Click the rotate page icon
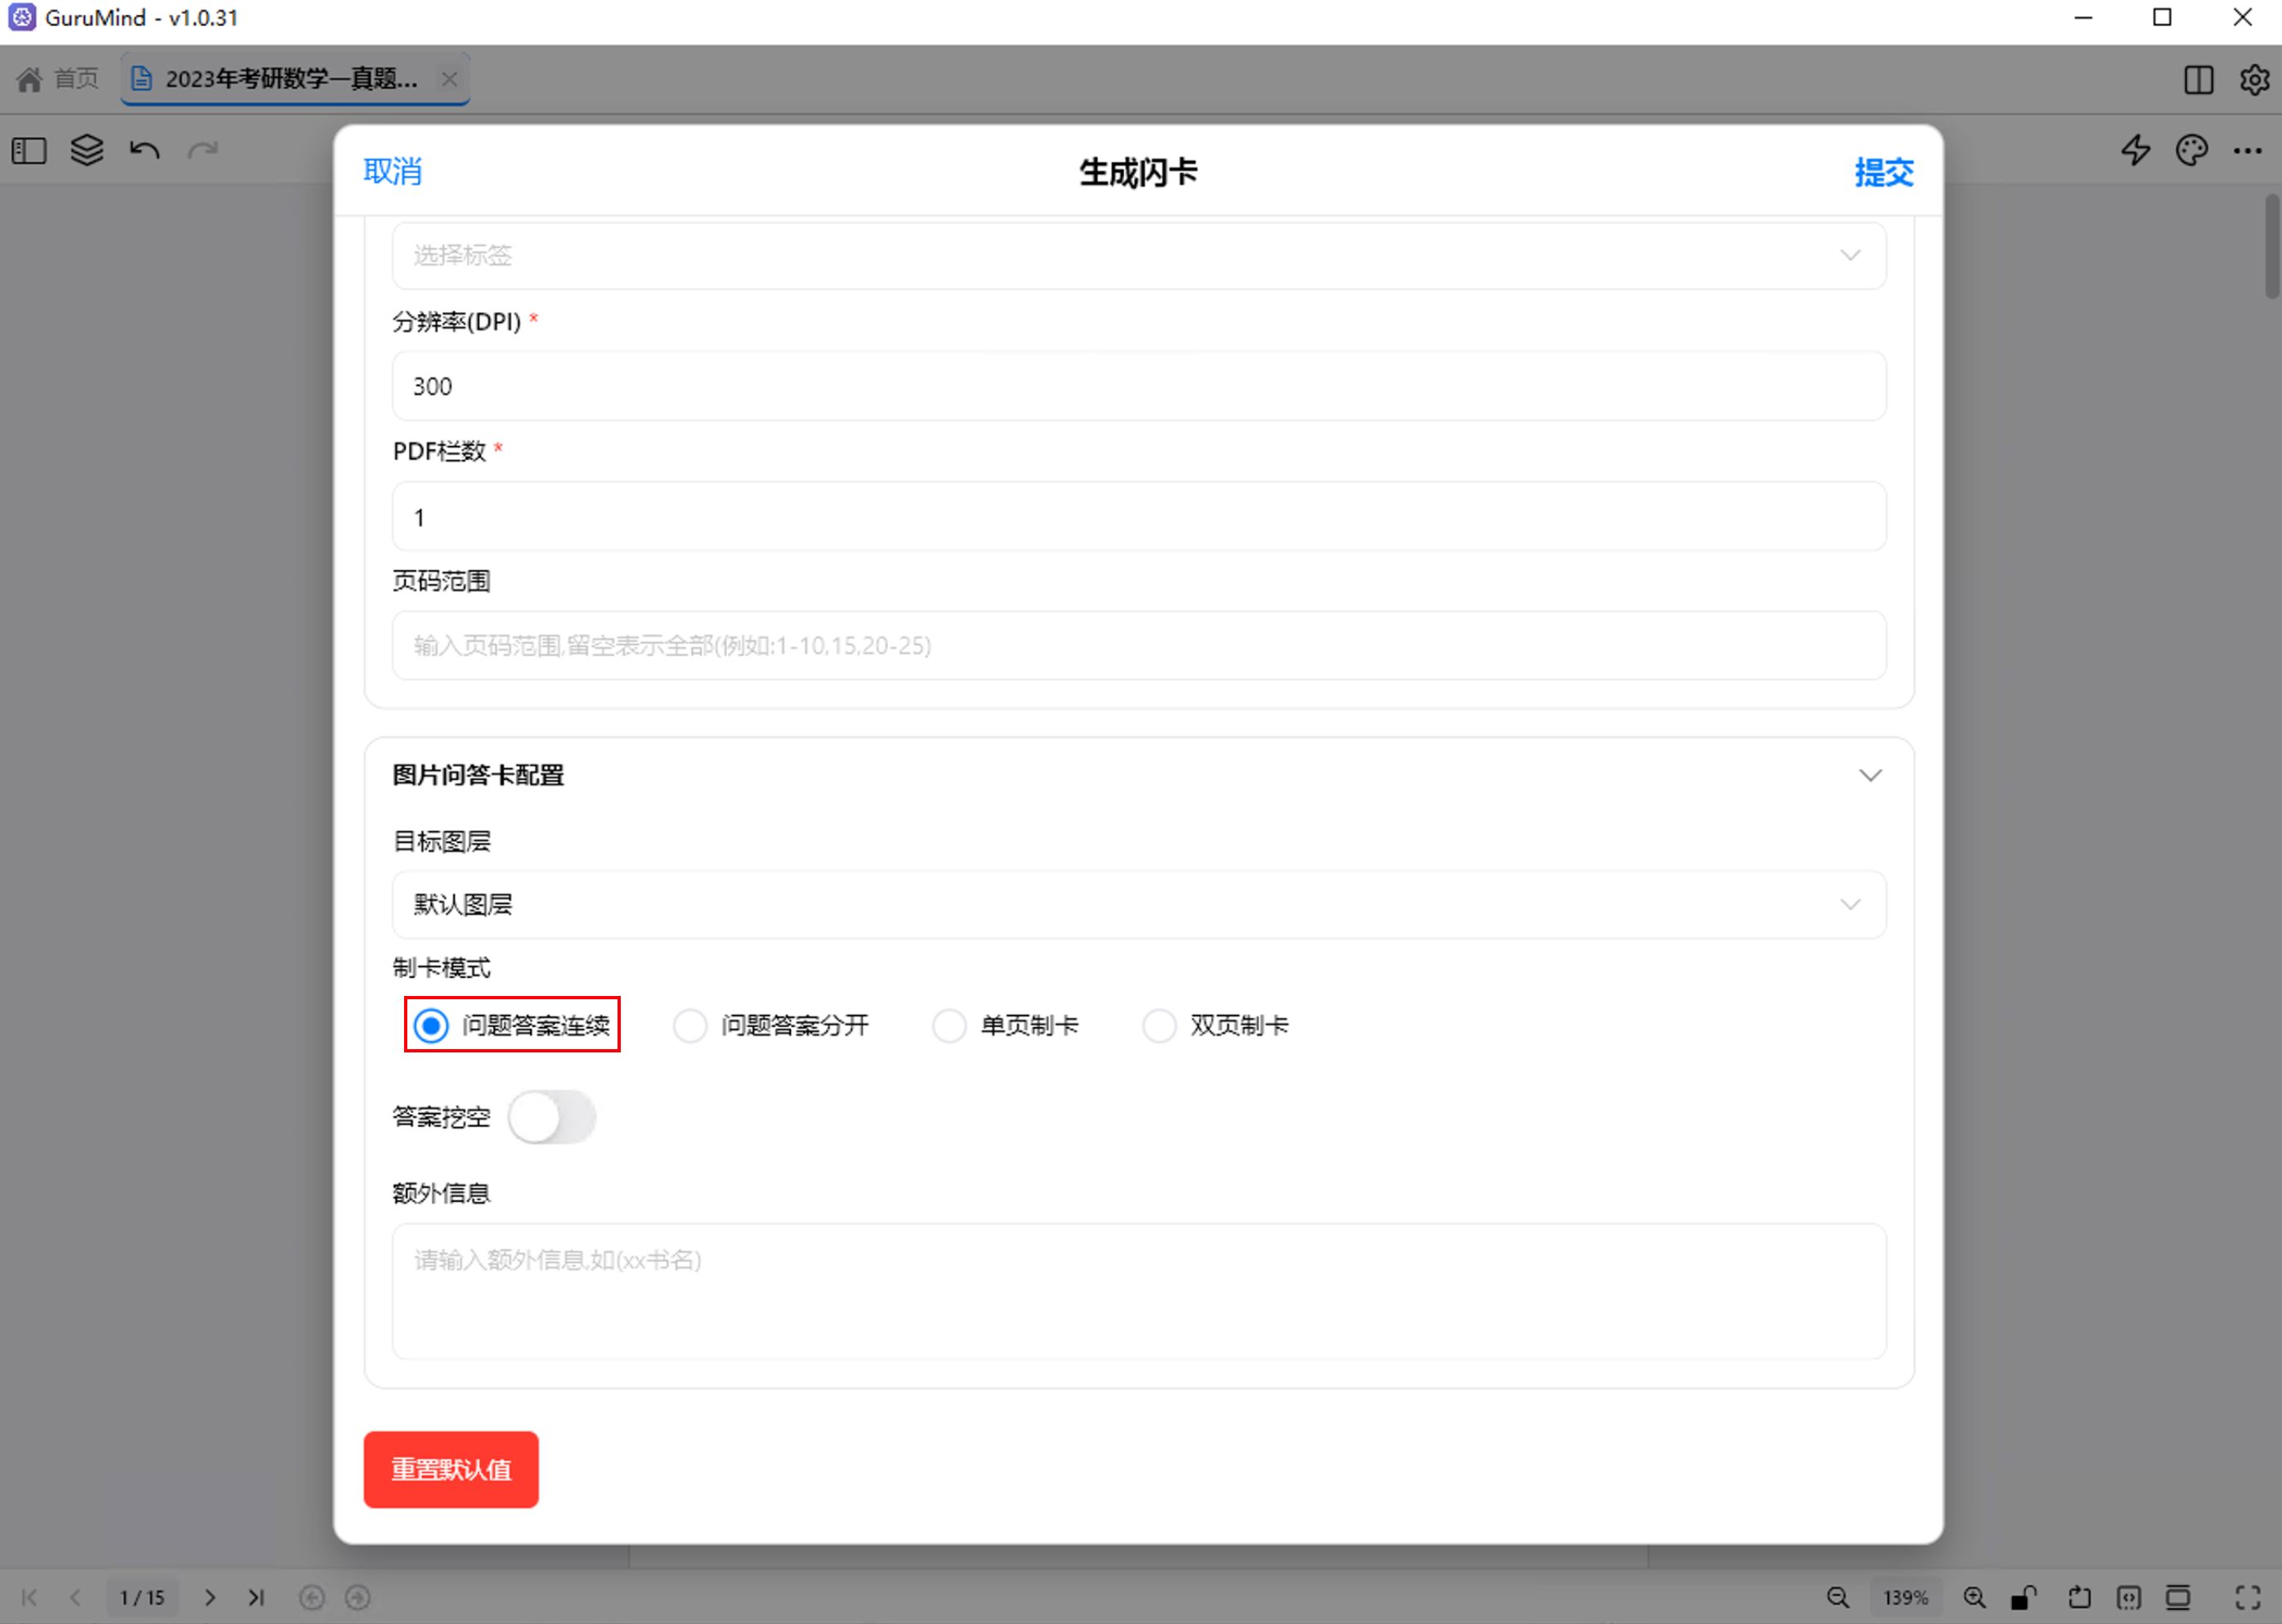 tap(2079, 1598)
